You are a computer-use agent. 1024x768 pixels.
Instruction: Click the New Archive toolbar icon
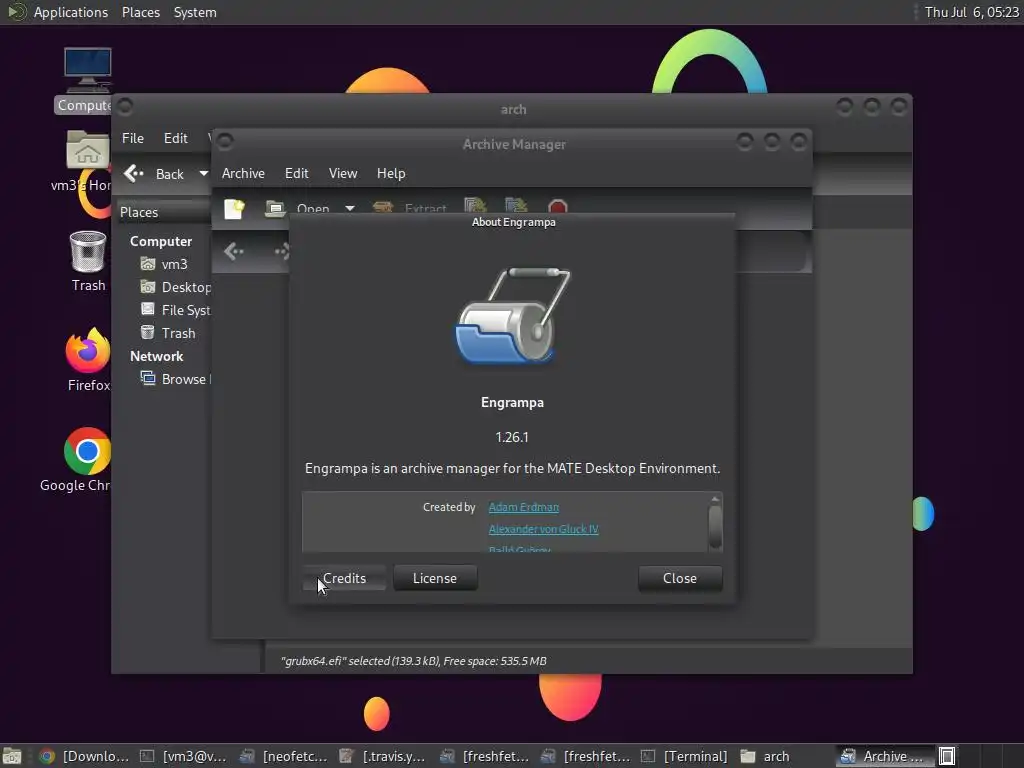click(x=234, y=208)
